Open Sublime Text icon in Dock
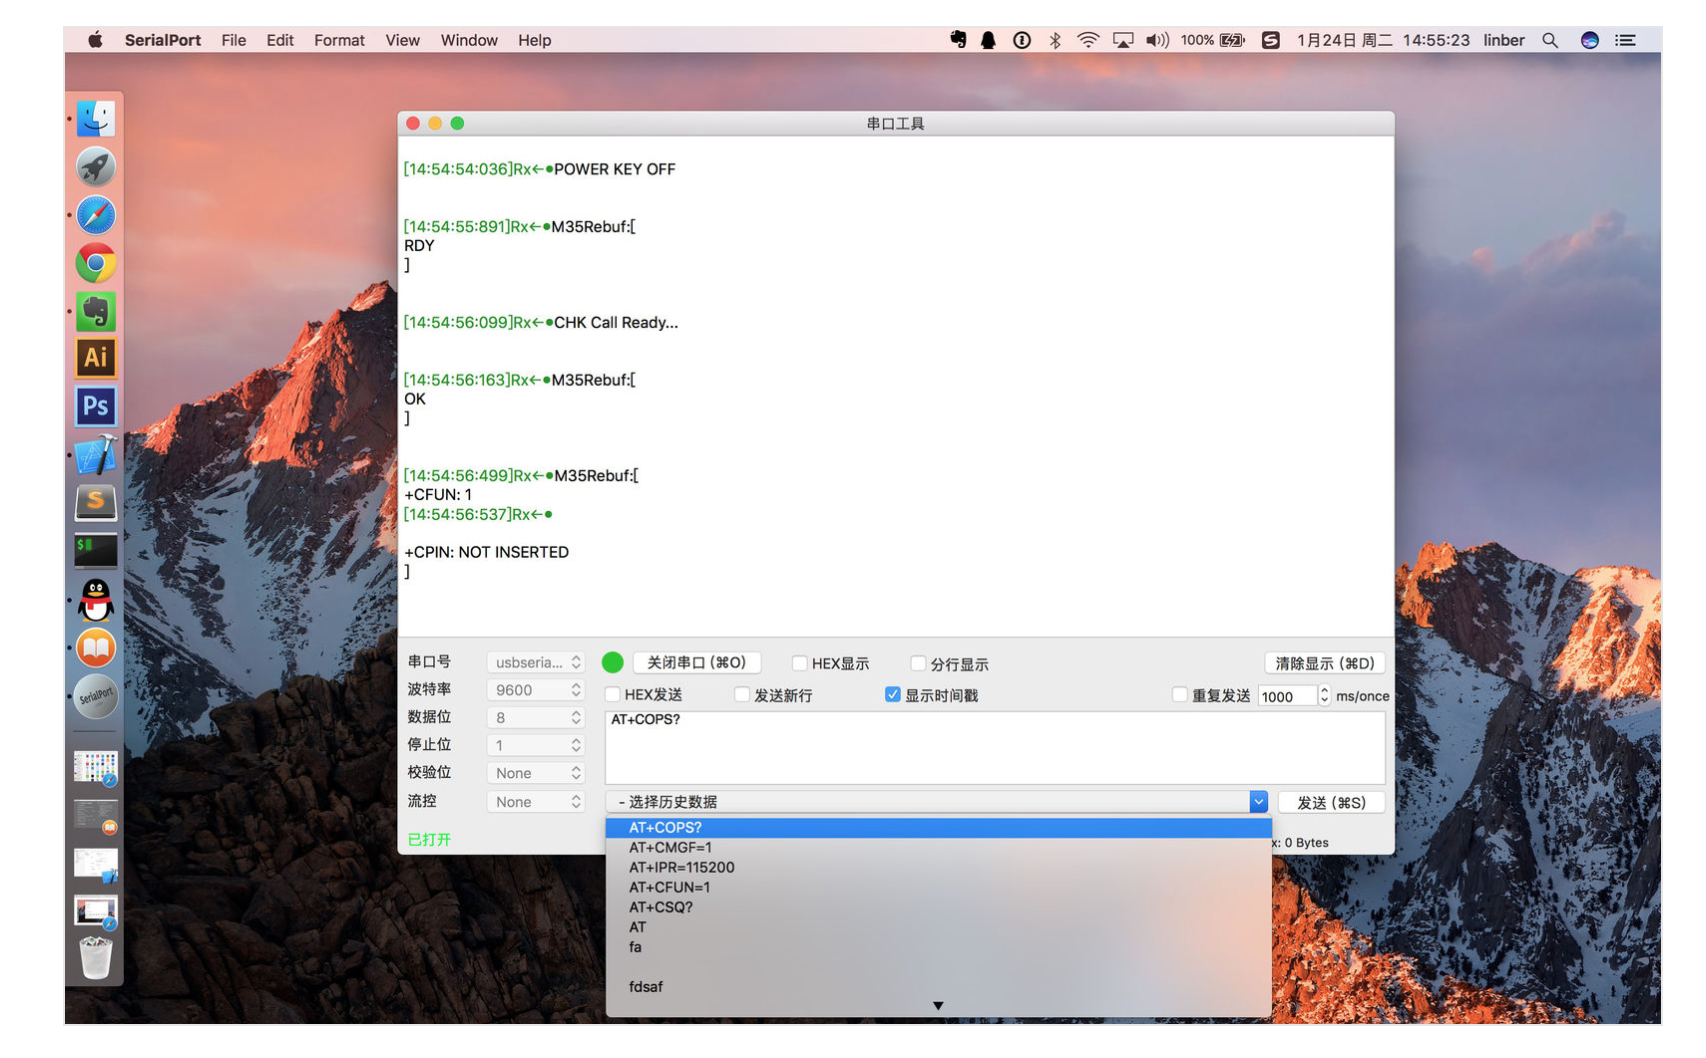 pos(96,502)
